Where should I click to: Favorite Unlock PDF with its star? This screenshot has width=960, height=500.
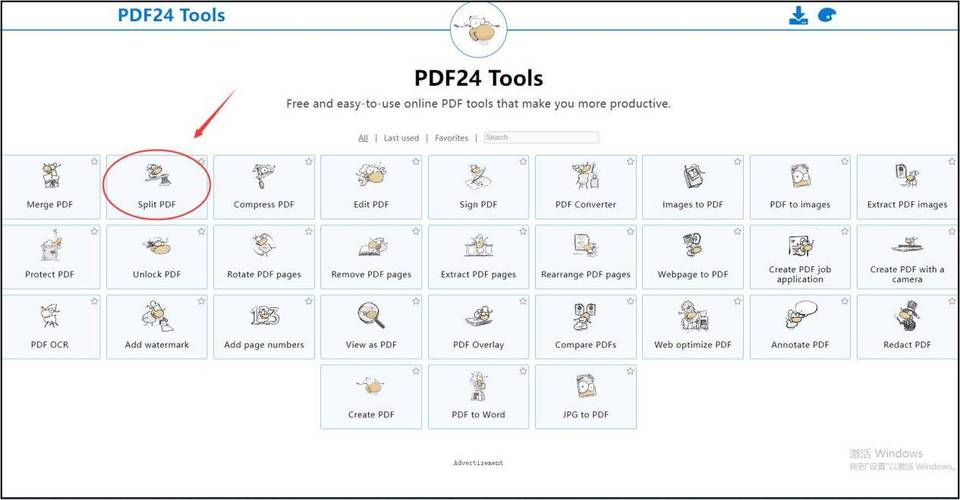point(201,231)
